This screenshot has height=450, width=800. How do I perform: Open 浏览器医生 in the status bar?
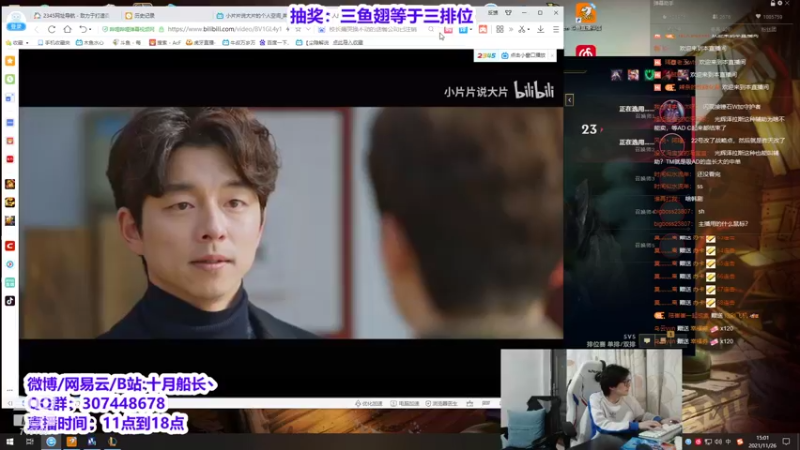coord(441,404)
